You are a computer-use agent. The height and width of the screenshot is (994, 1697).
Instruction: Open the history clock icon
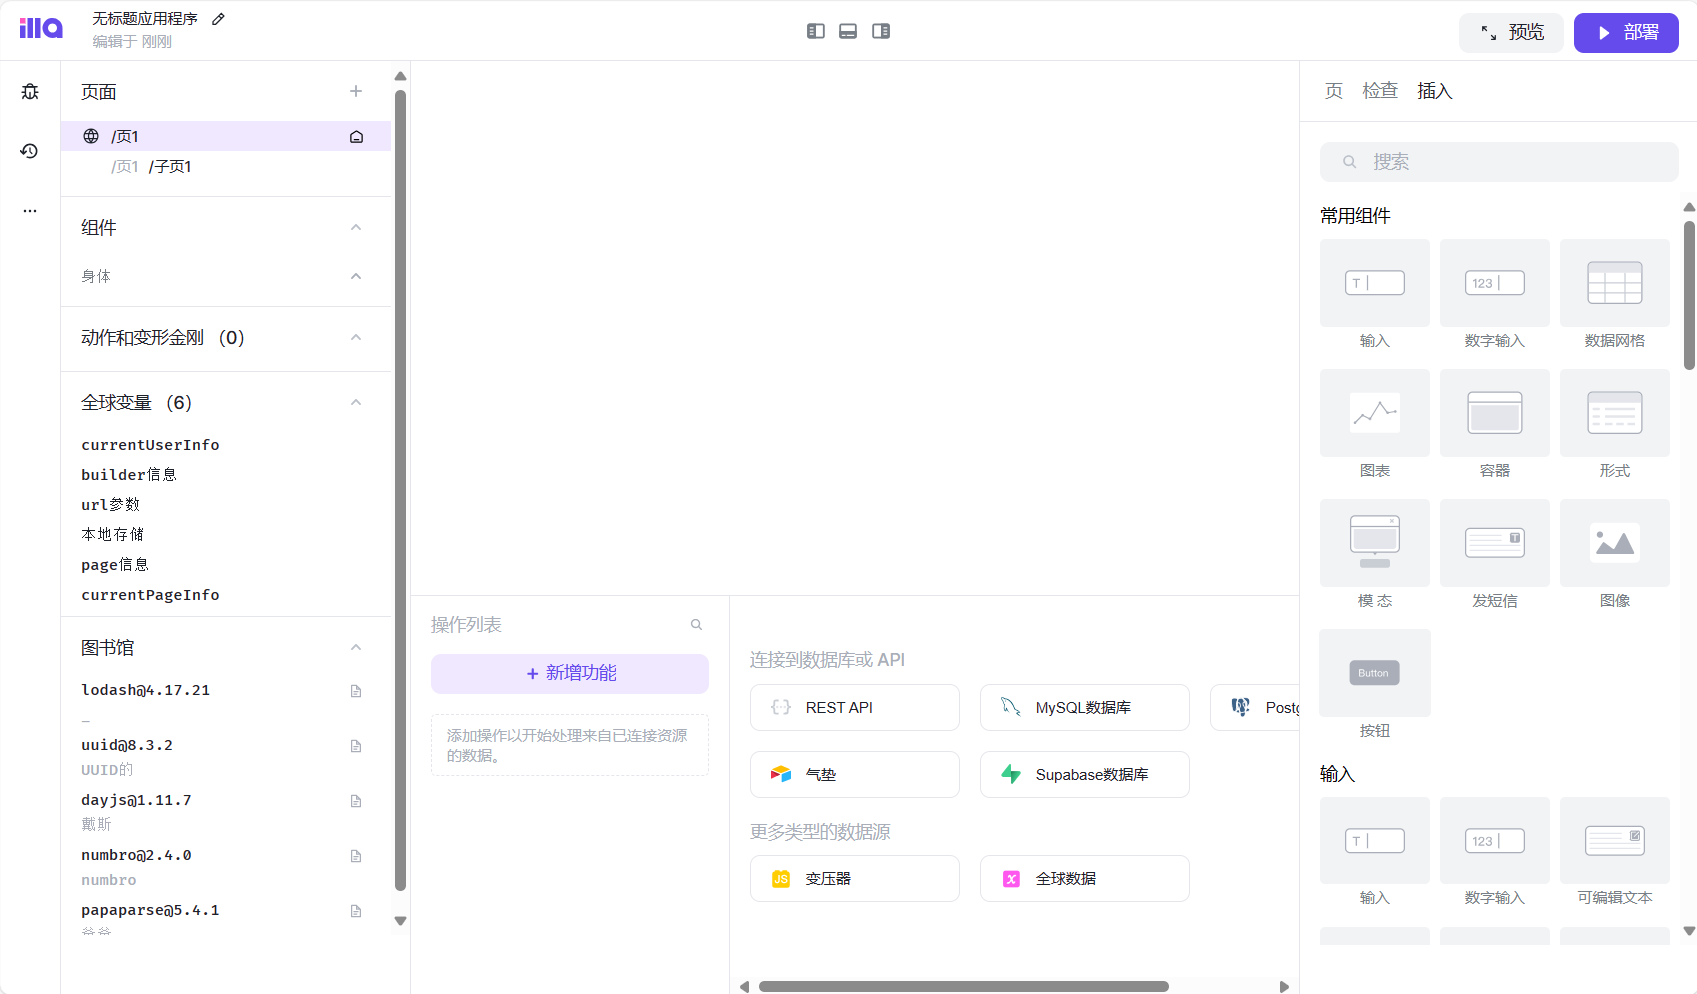coord(30,151)
